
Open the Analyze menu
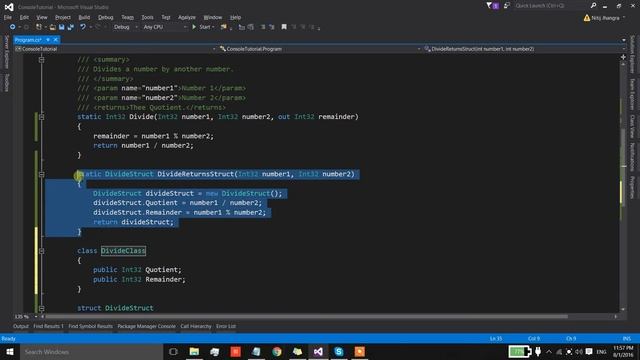(187, 18)
